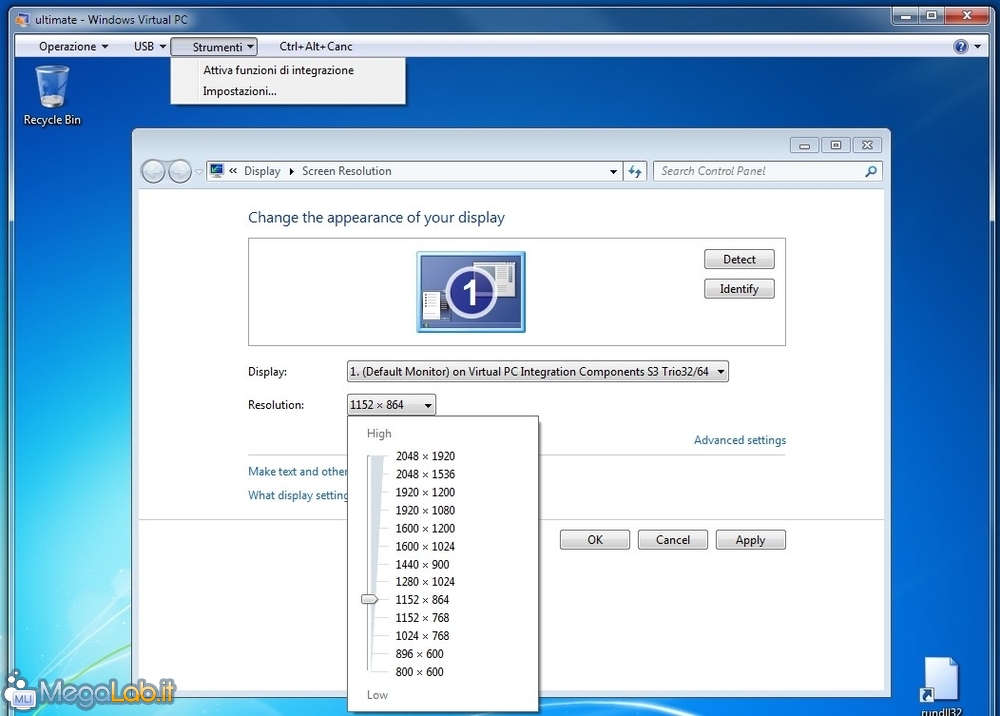Click the Forward navigation arrow

point(180,171)
